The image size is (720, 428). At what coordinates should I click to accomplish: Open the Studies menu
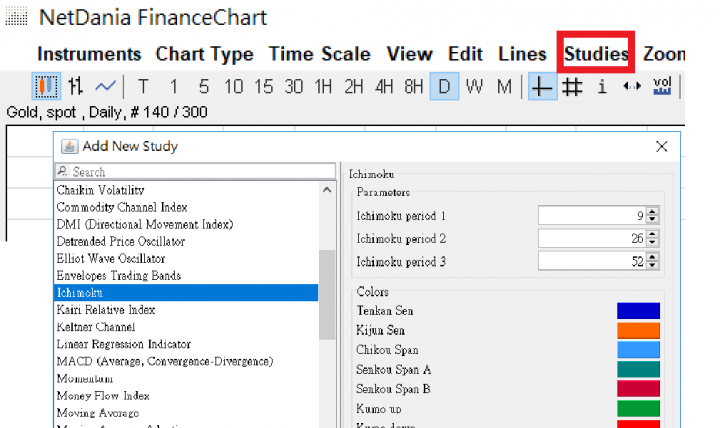596,54
